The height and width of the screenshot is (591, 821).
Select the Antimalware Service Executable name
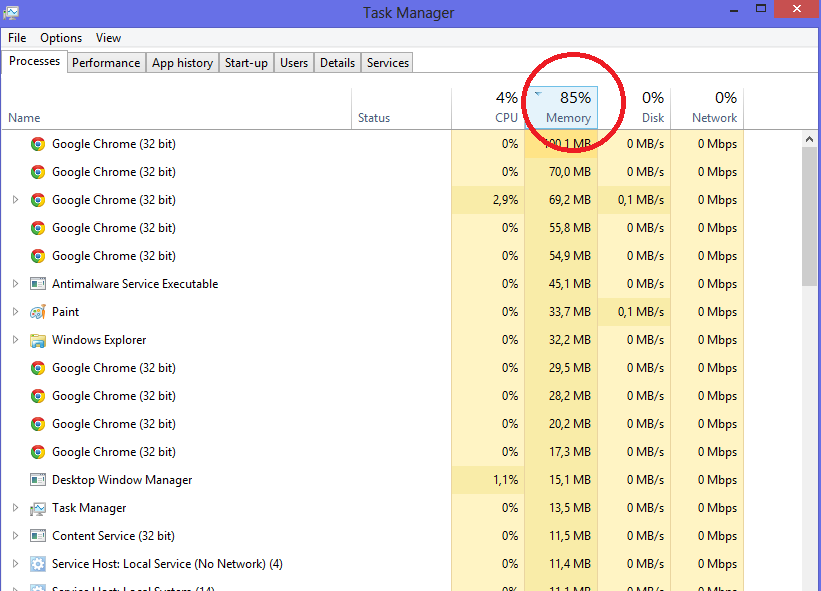pyautogui.click(x=135, y=284)
